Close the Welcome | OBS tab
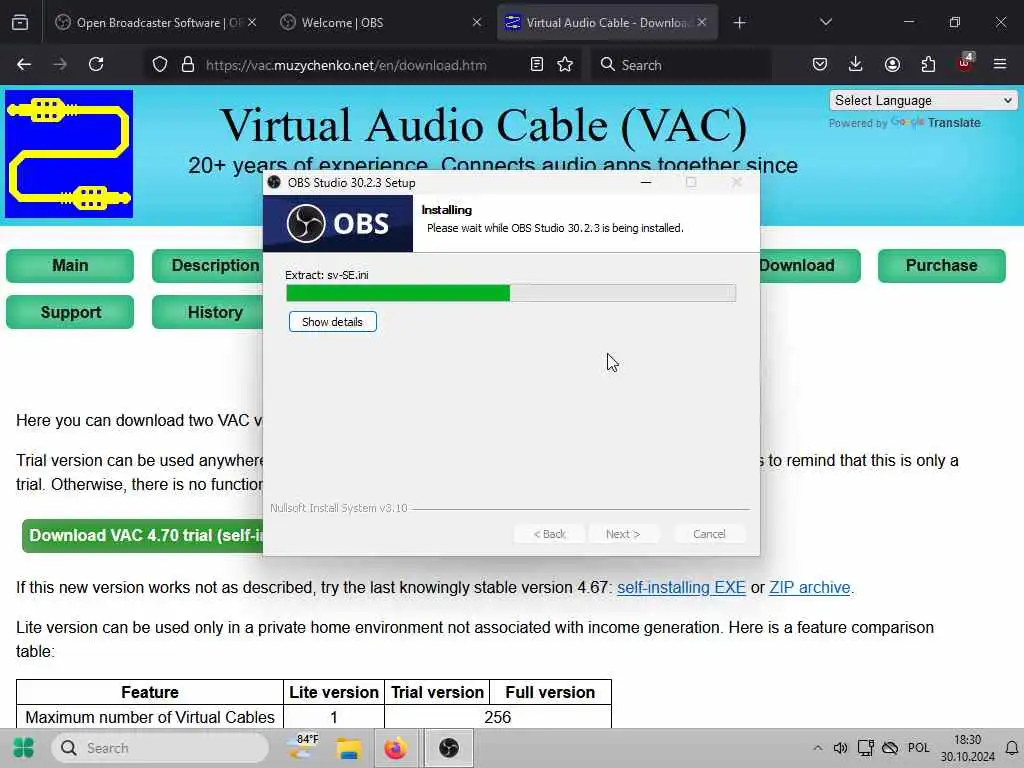Screen dimensions: 1024x768 tap(477, 23)
